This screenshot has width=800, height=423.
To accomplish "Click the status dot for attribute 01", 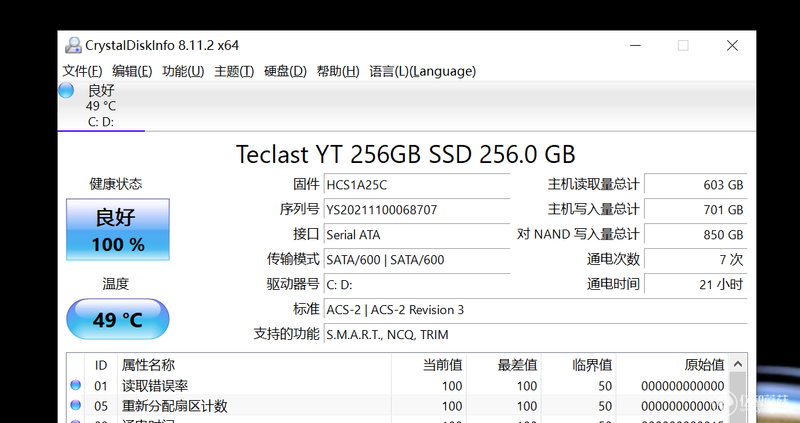I will click(x=76, y=385).
